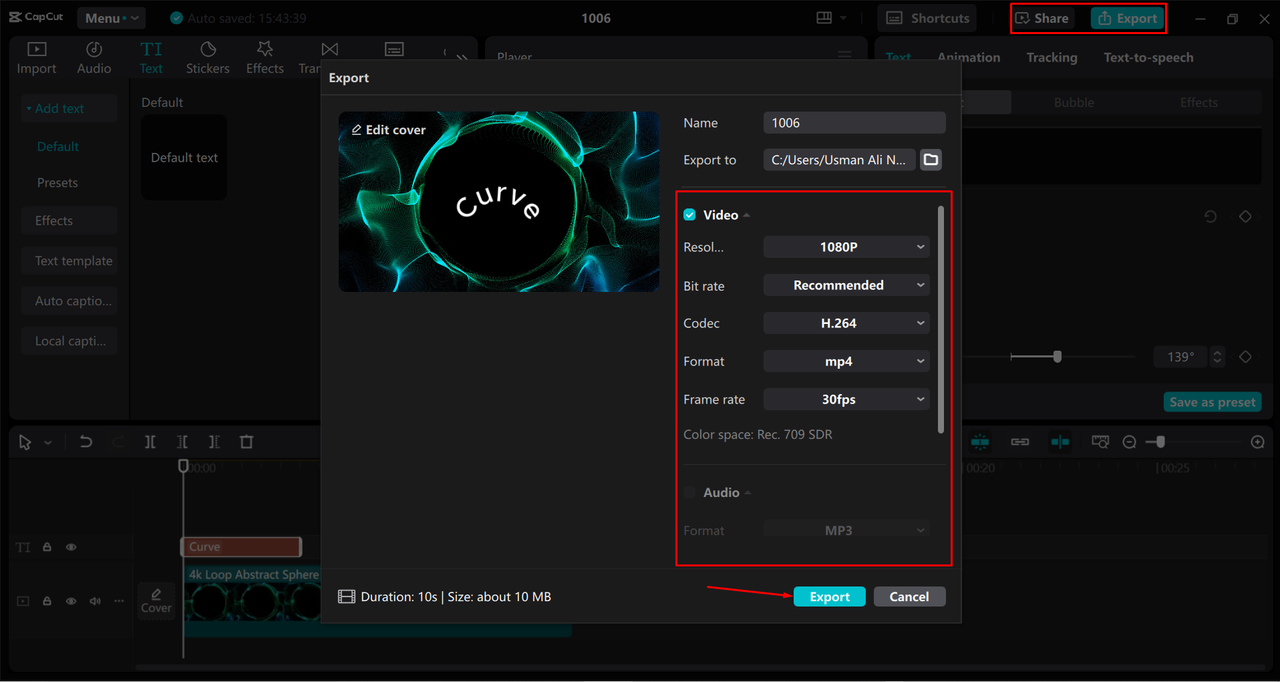Click Save as preset button
The width and height of the screenshot is (1280, 682).
1213,402
